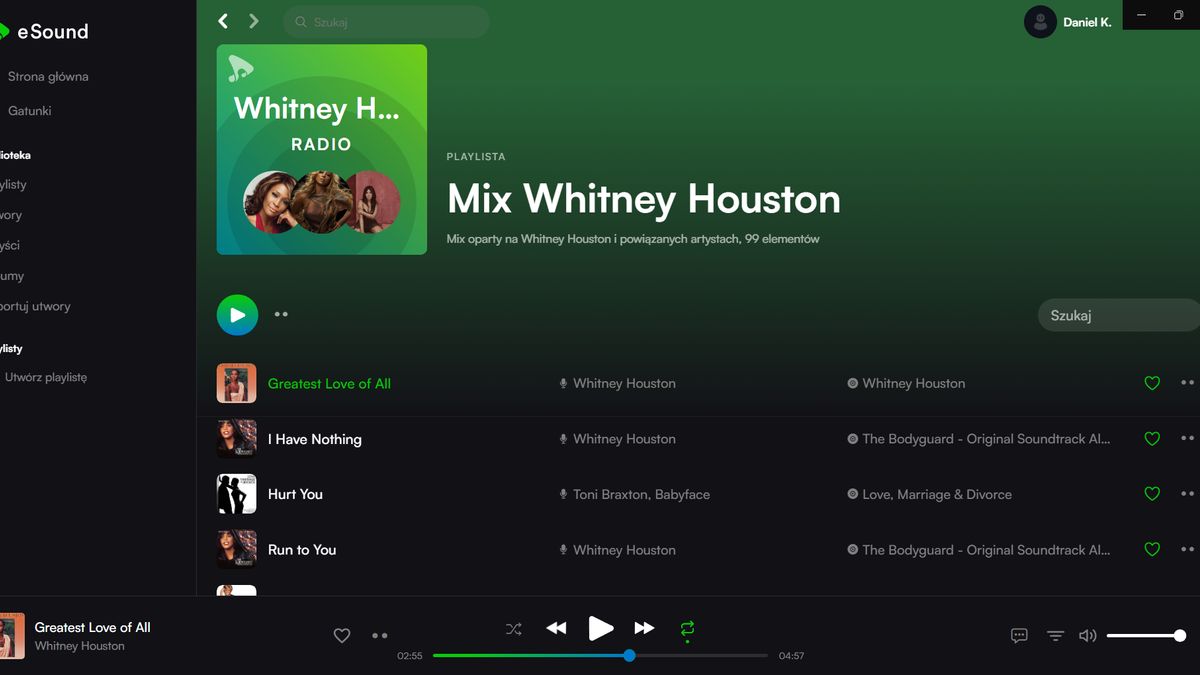Open Love, Marriage & Divorce album
Screen dimensions: 1200x675
937,494
